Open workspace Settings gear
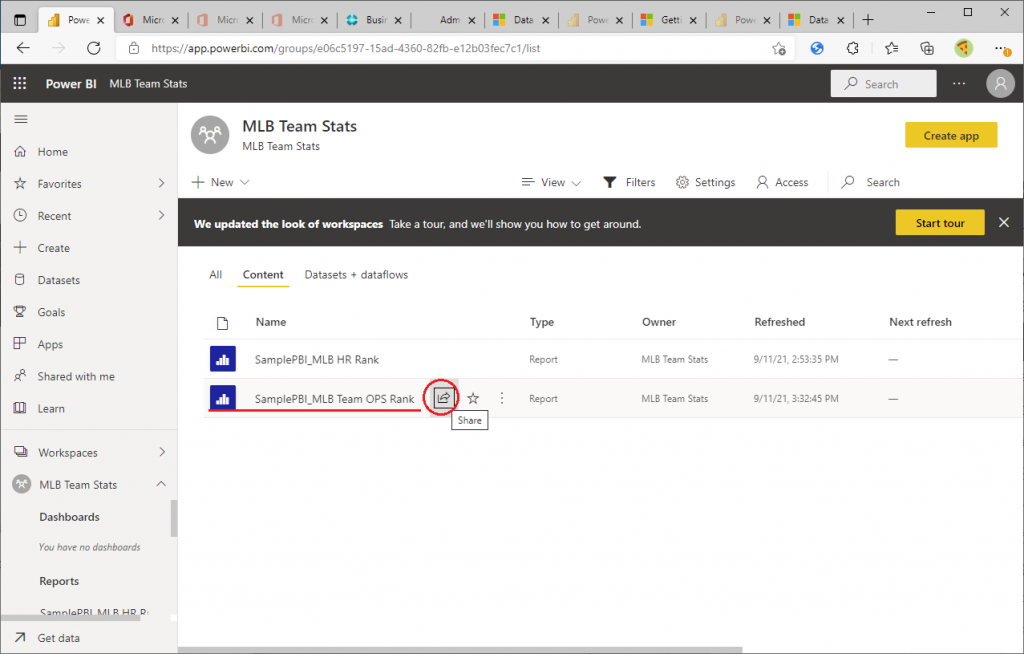Screen dimensions: 1024x654 pos(705,182)
